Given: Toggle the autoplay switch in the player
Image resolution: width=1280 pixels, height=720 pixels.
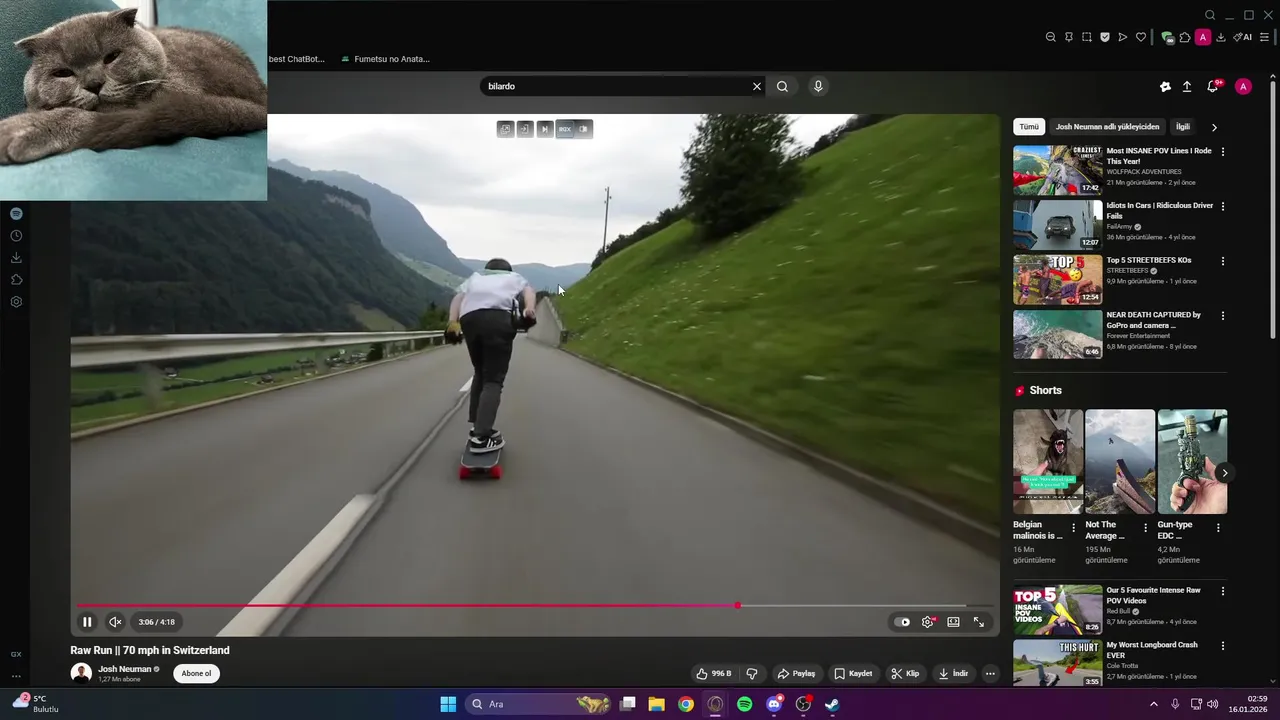Looking at the screenshot, I should click(x=903, y=622).
